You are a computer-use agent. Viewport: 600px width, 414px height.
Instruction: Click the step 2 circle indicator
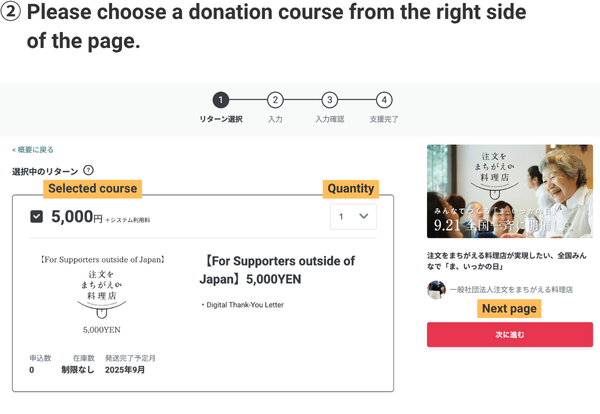pyautogui.click(x=275, y=100)
